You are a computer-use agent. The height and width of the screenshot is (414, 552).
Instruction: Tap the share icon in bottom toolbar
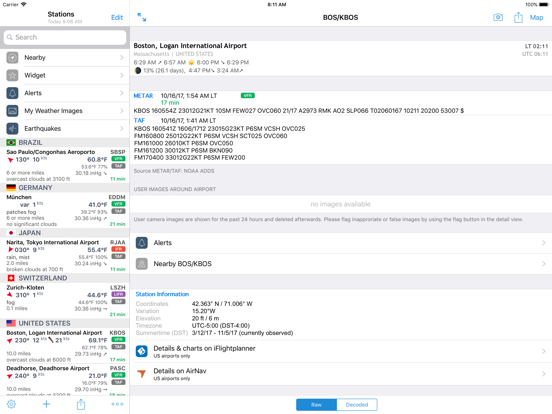pos(81,404)
